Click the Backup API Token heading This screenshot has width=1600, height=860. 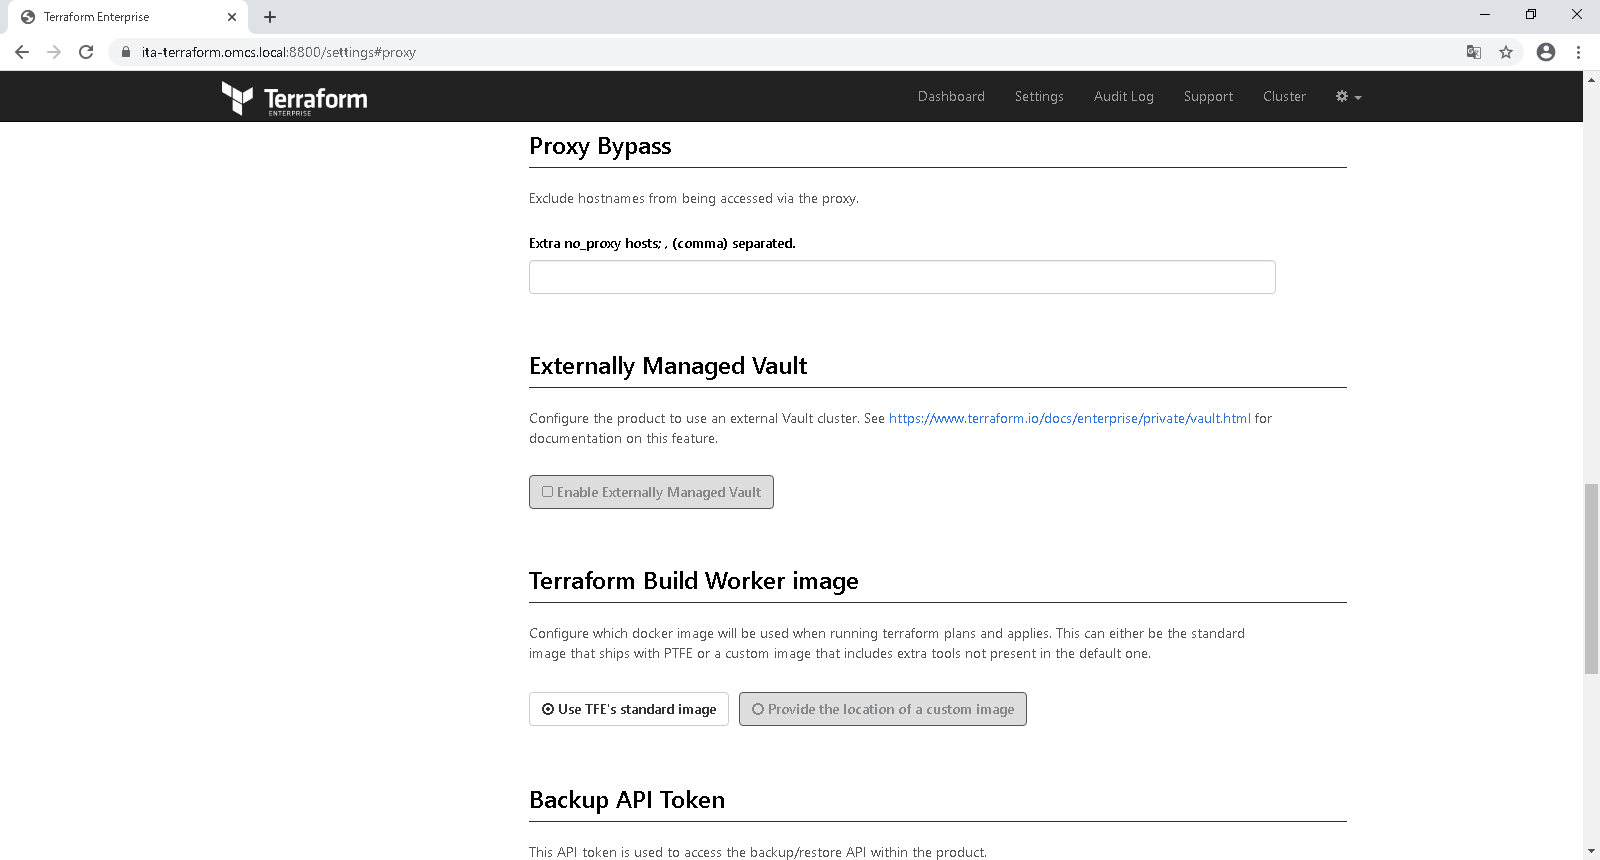(627, 800)
